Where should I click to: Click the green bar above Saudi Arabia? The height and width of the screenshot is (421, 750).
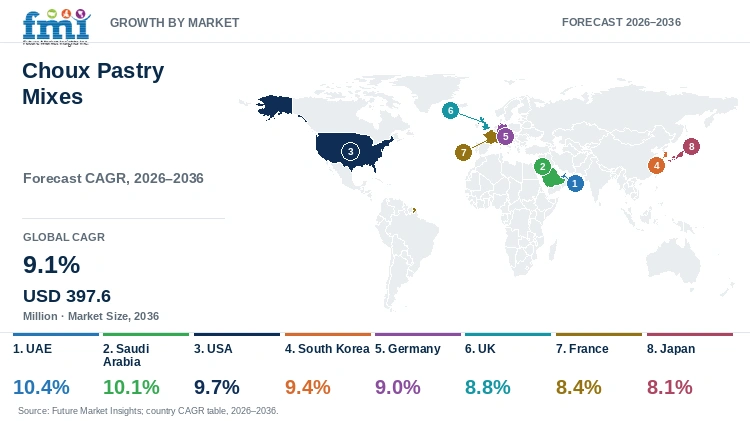click(x=146, y=334)
